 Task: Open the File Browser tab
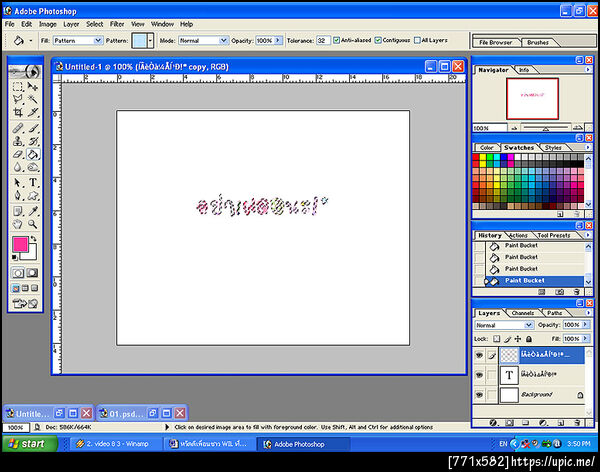[496, 42]
